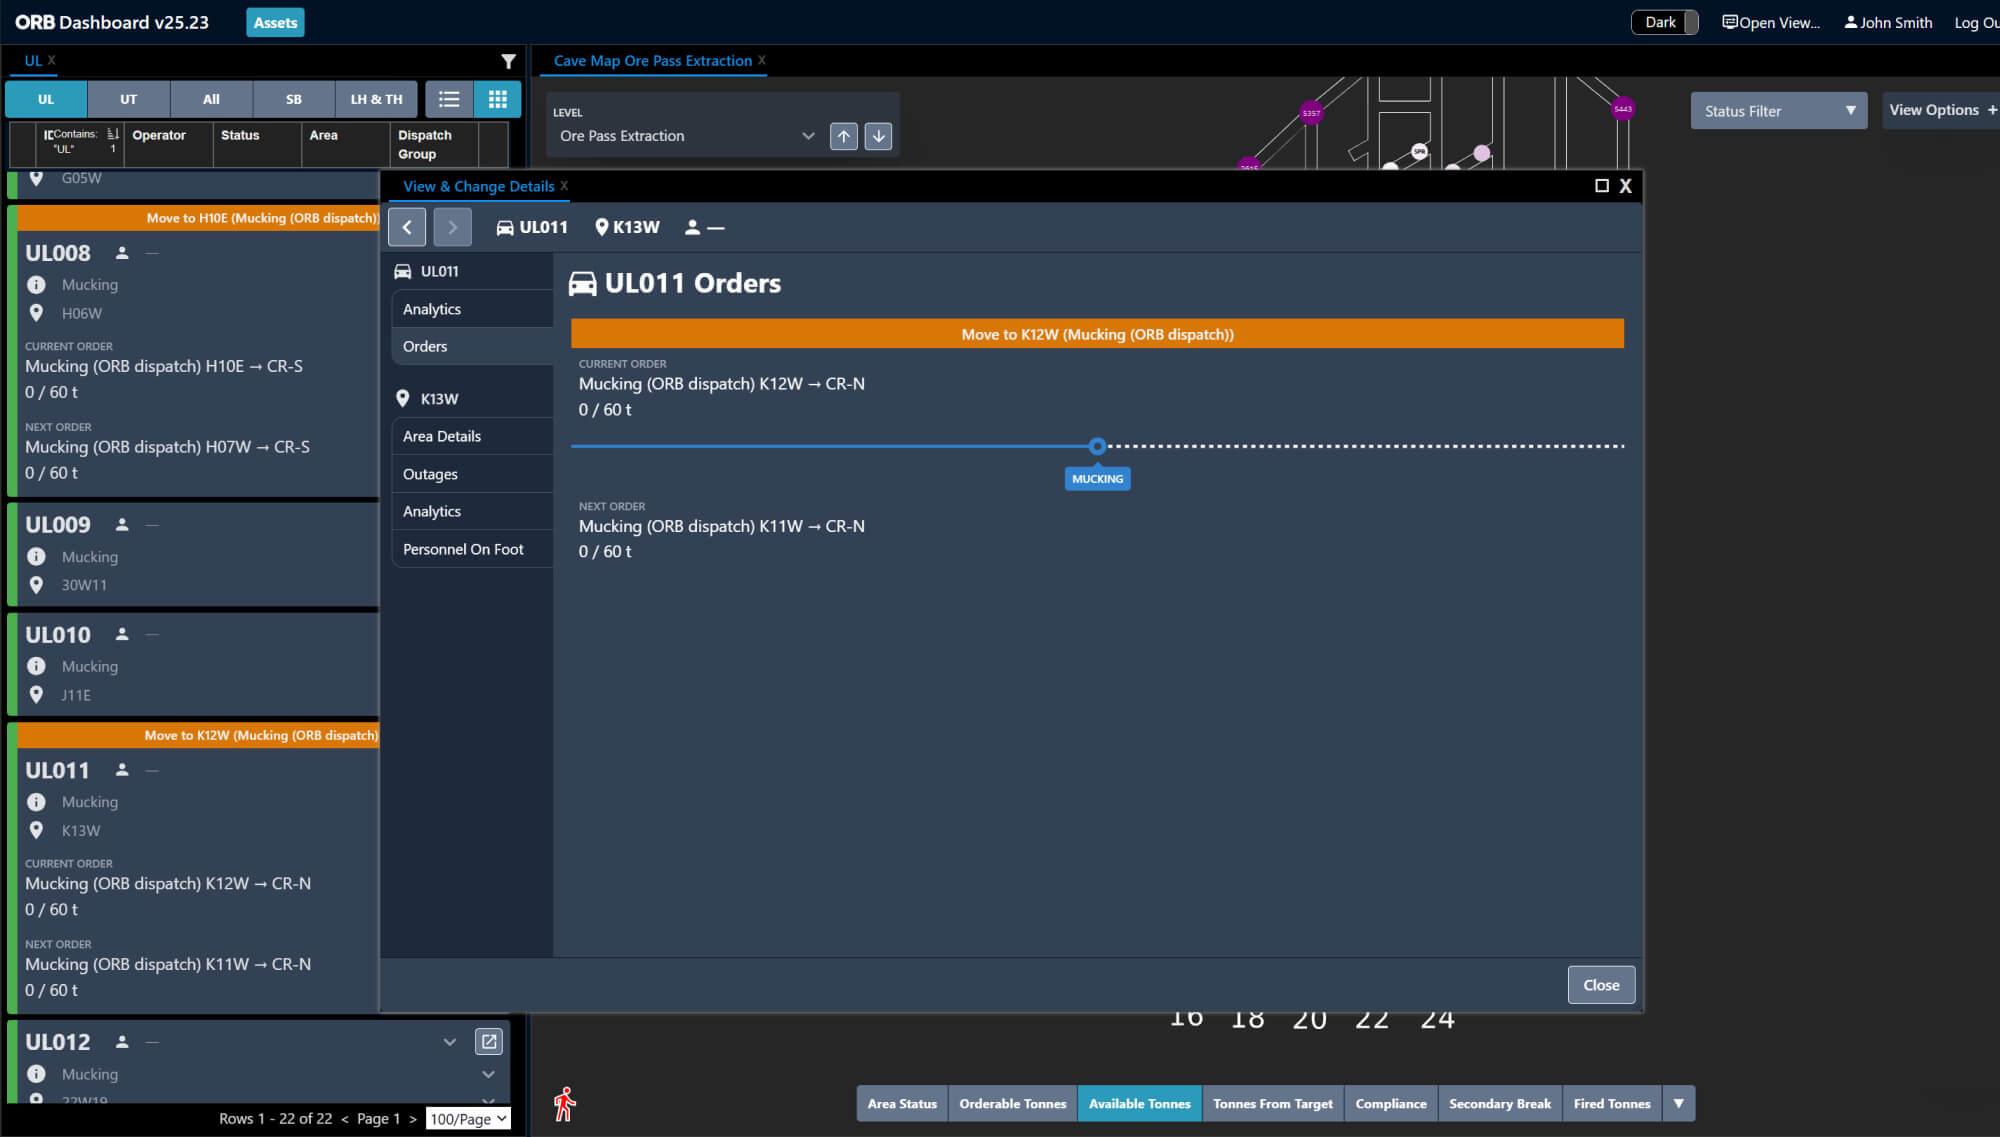The height and width of the screenshot is (1137, 2000).
Task: Click the operator icon on UL010 card
Action: tap(122, 634)
